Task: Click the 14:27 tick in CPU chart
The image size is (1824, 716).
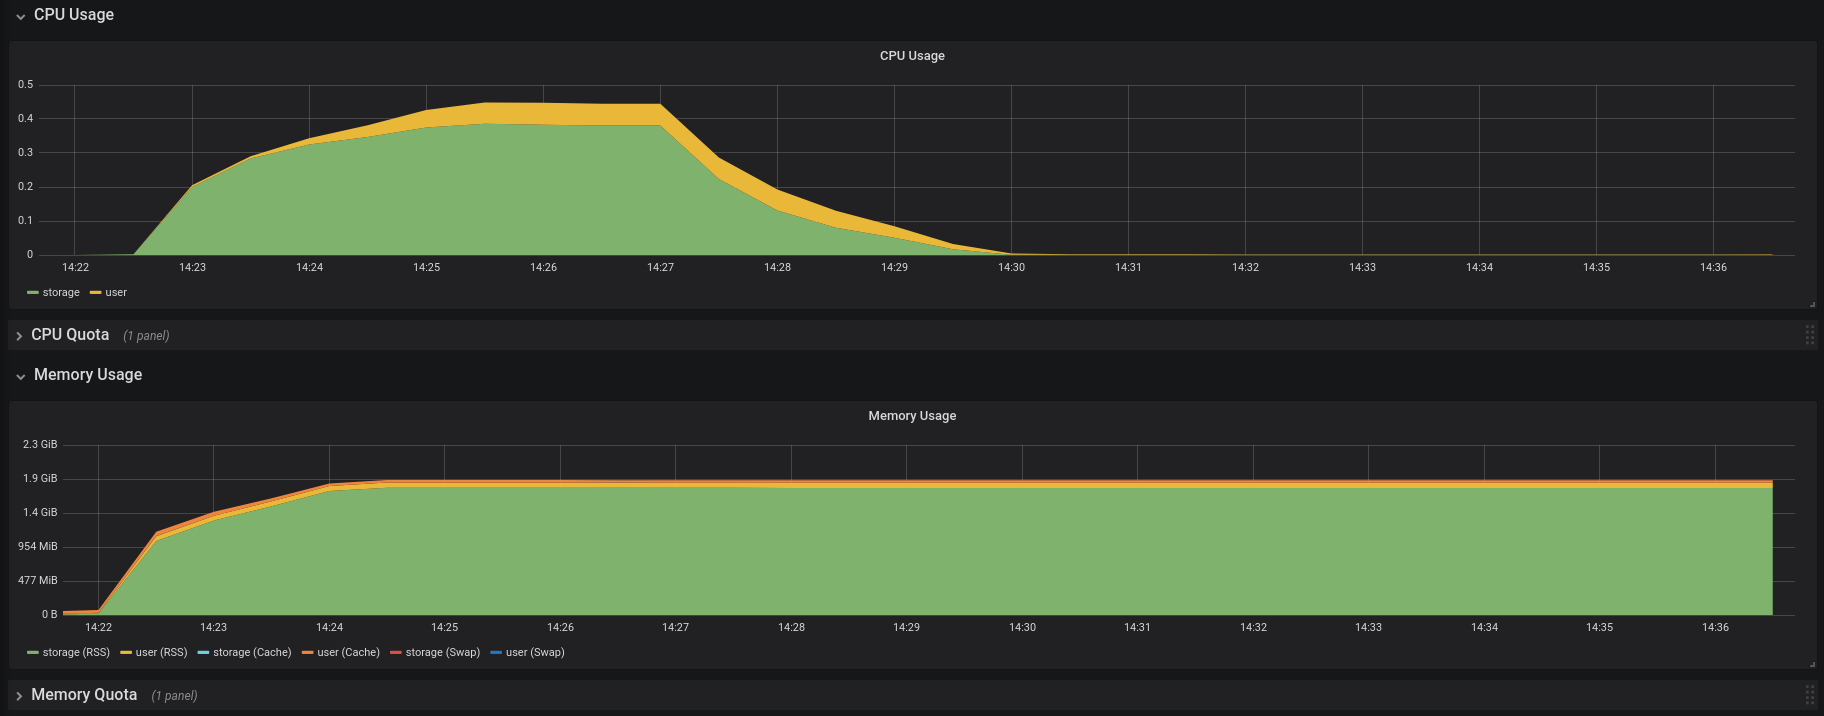Action: coord(660,268)
